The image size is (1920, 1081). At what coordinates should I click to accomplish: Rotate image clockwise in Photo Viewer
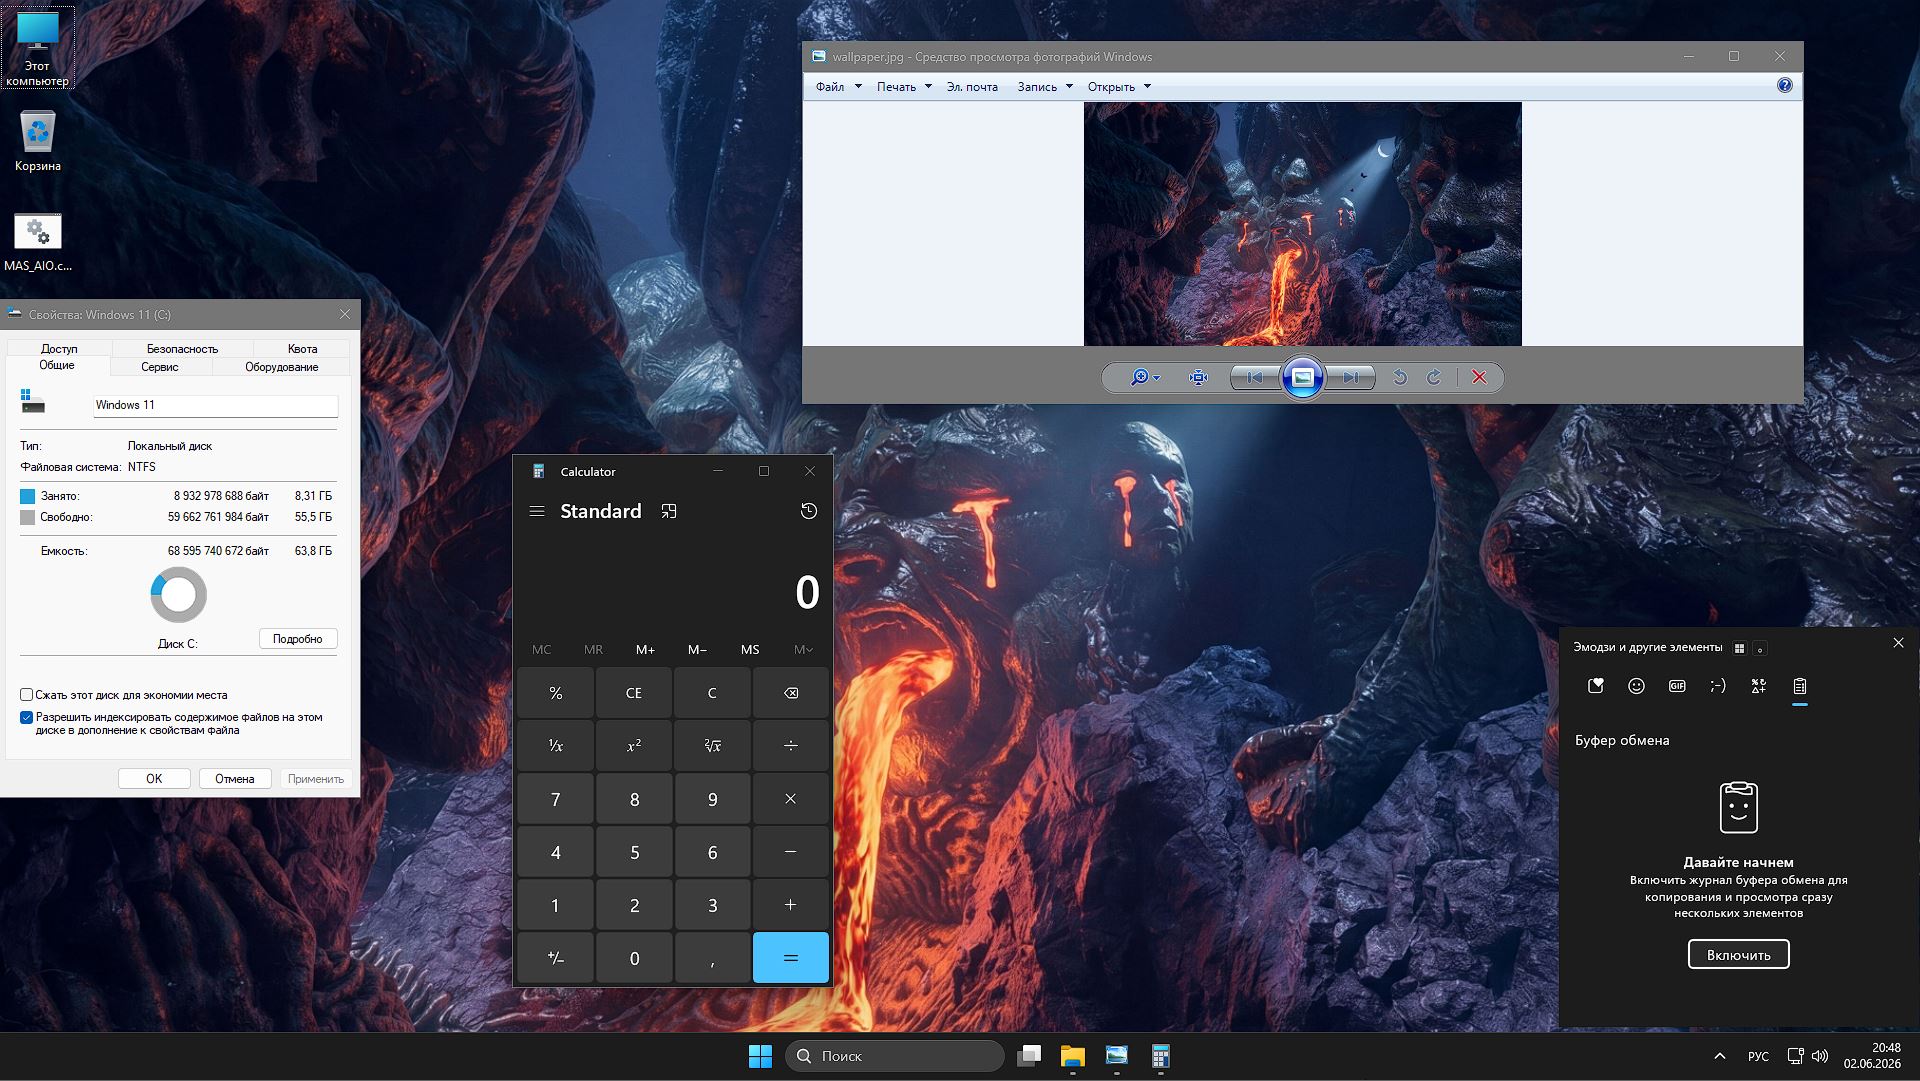point(1434,377)
